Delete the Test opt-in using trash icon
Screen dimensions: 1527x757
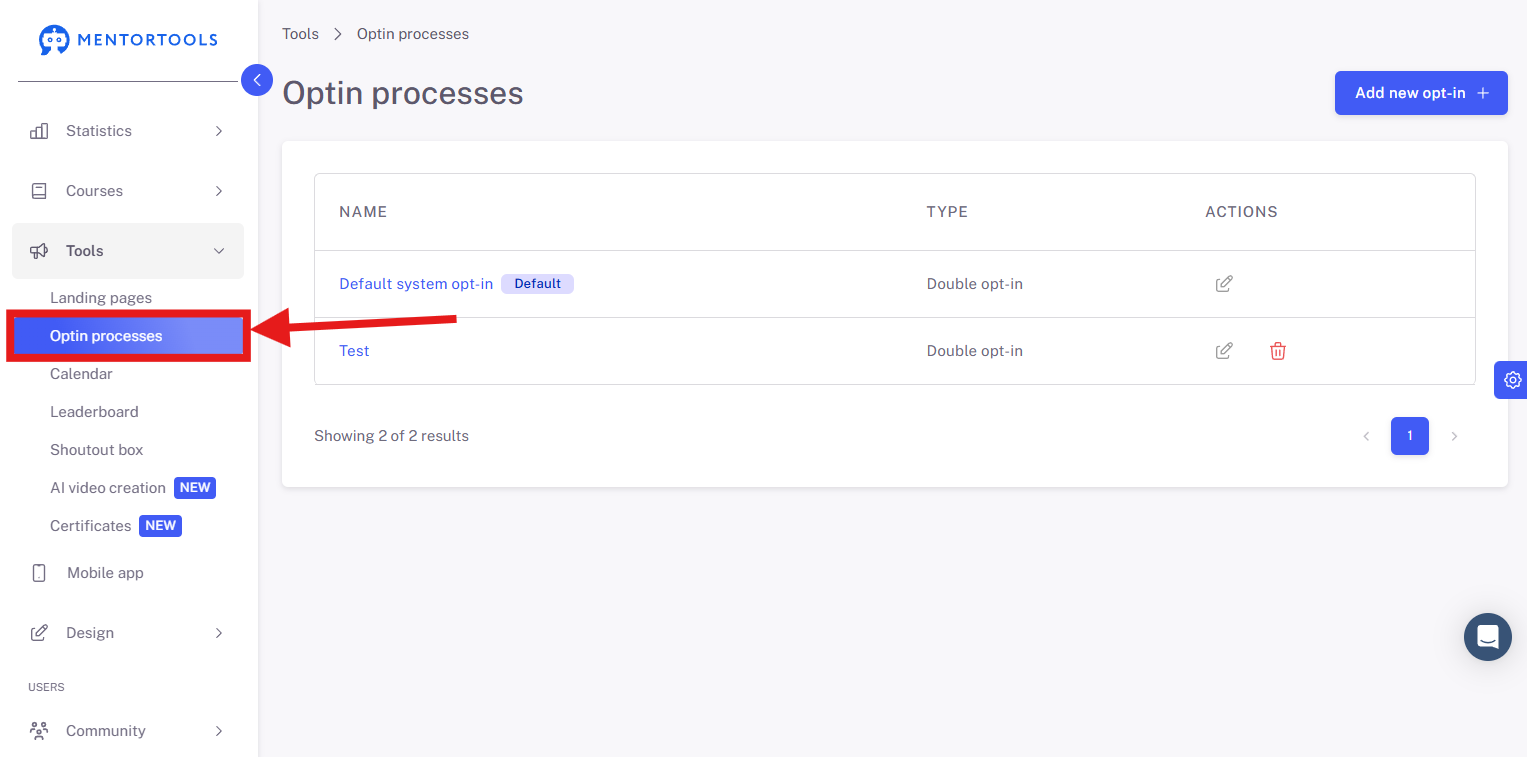click(x=1277, y=351)
